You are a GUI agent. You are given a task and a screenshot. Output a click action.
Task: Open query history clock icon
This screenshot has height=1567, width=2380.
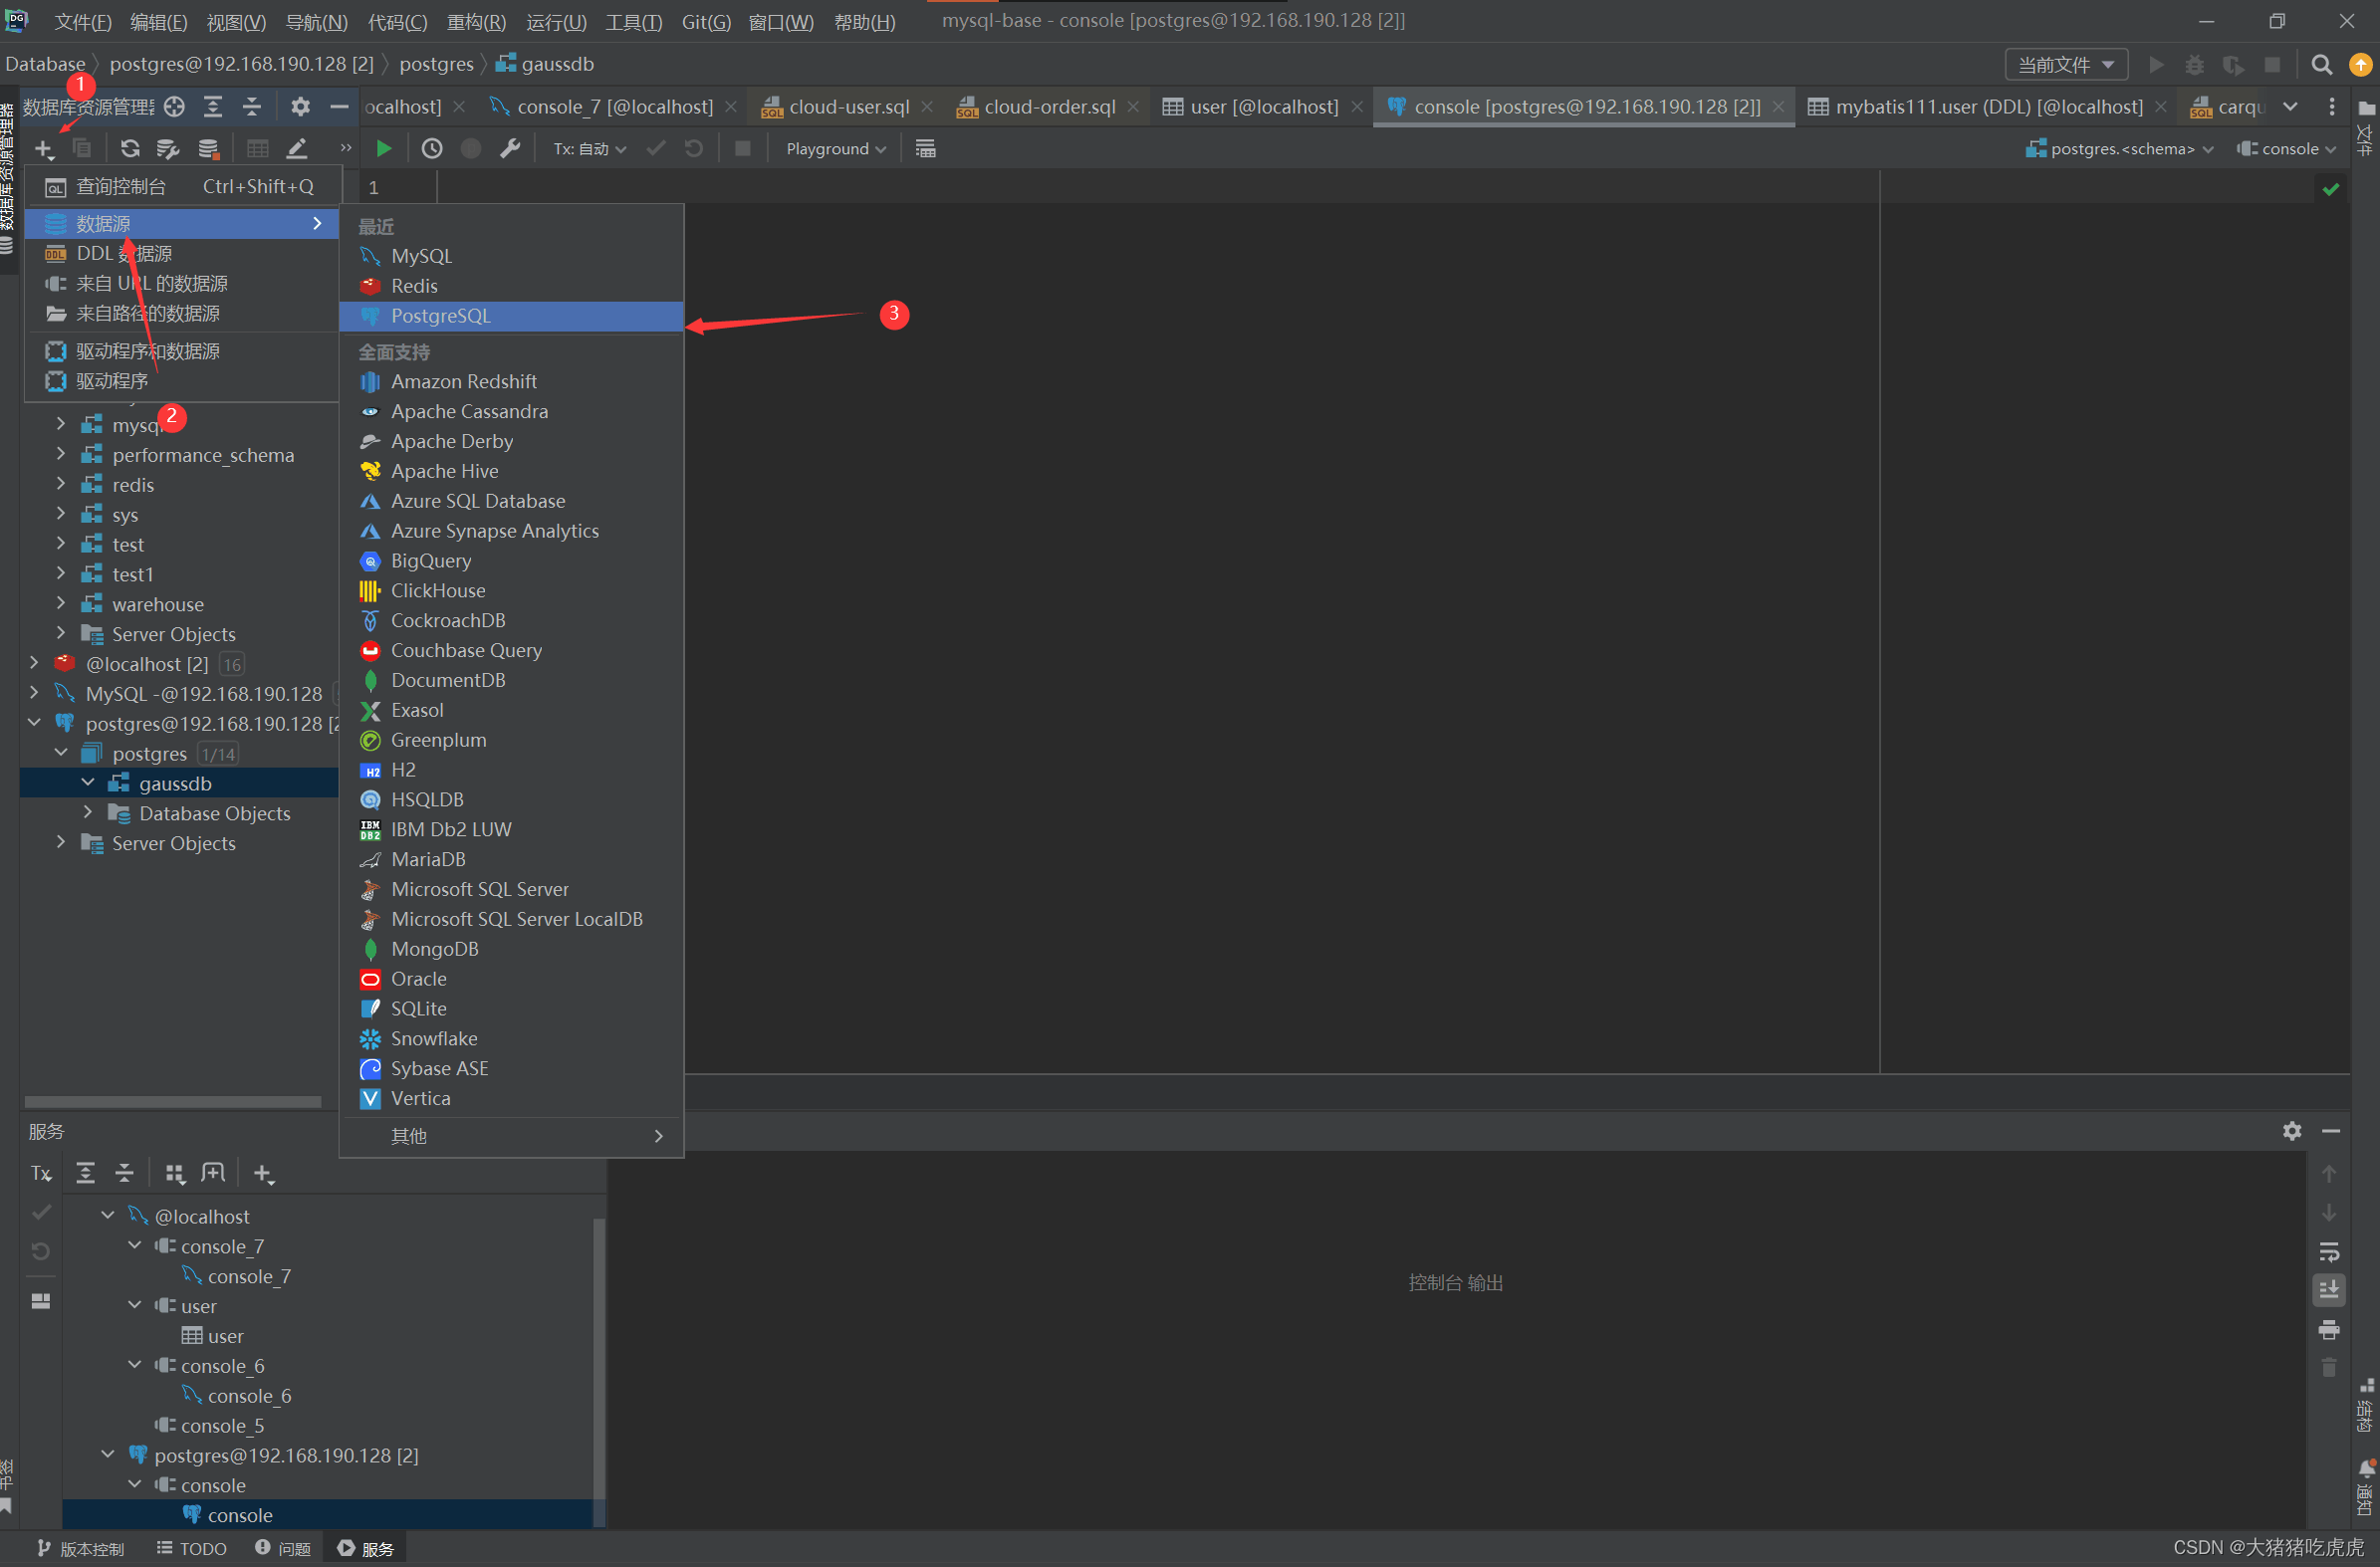tap(432, 149)
